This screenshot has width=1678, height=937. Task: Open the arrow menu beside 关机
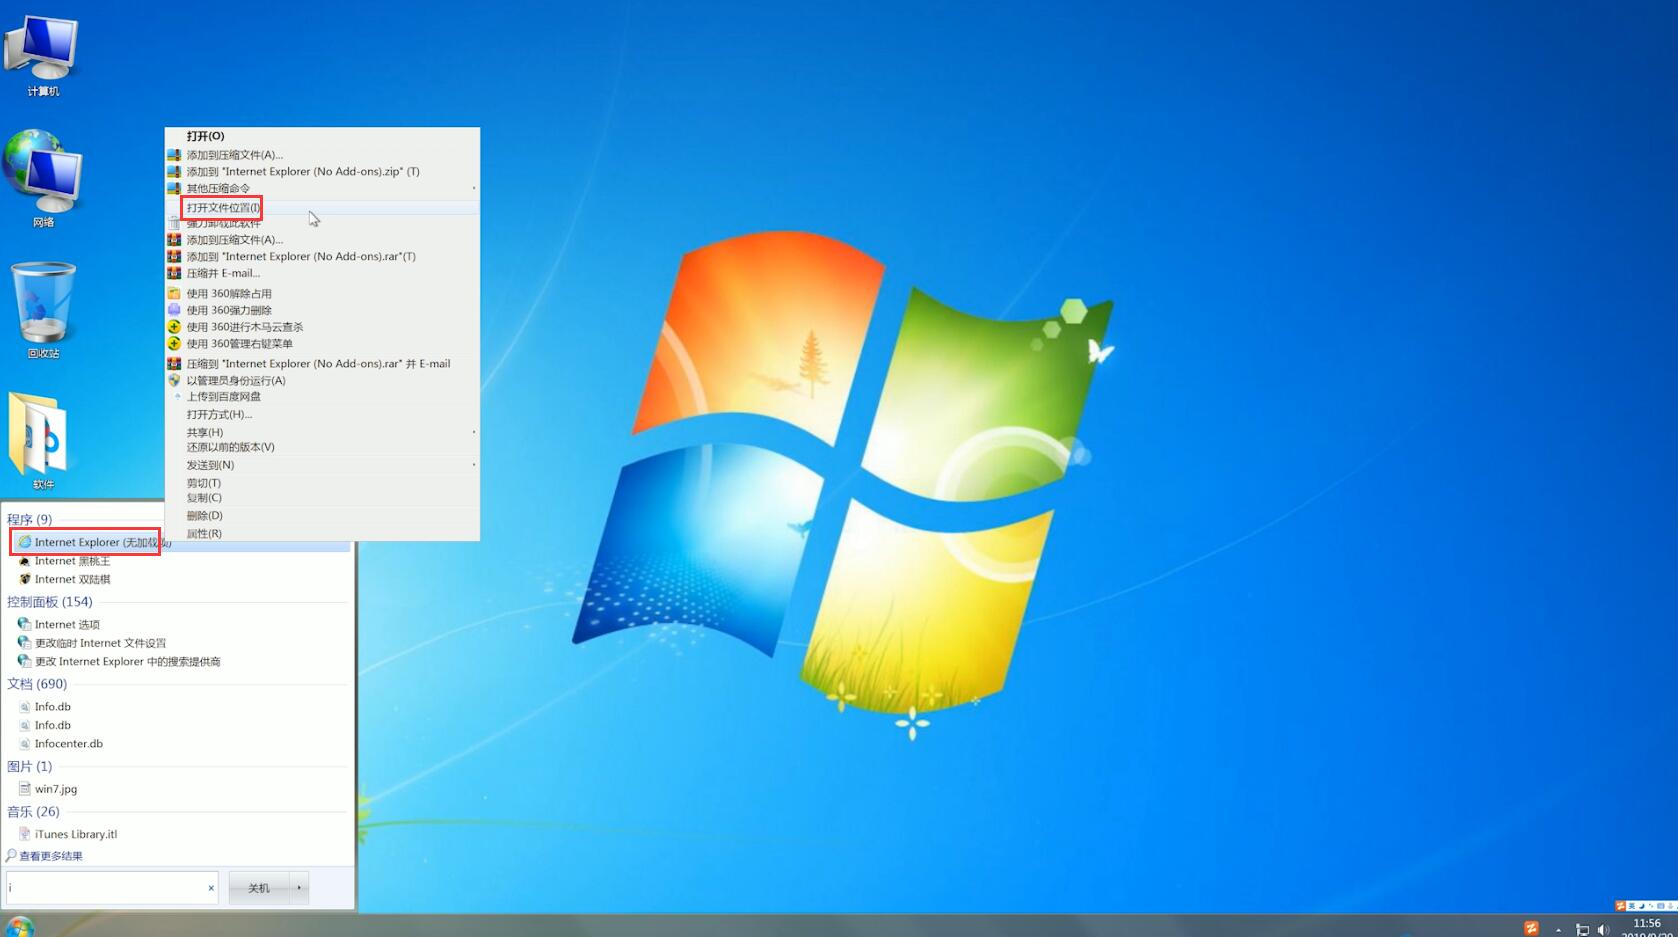click(299, 888)
